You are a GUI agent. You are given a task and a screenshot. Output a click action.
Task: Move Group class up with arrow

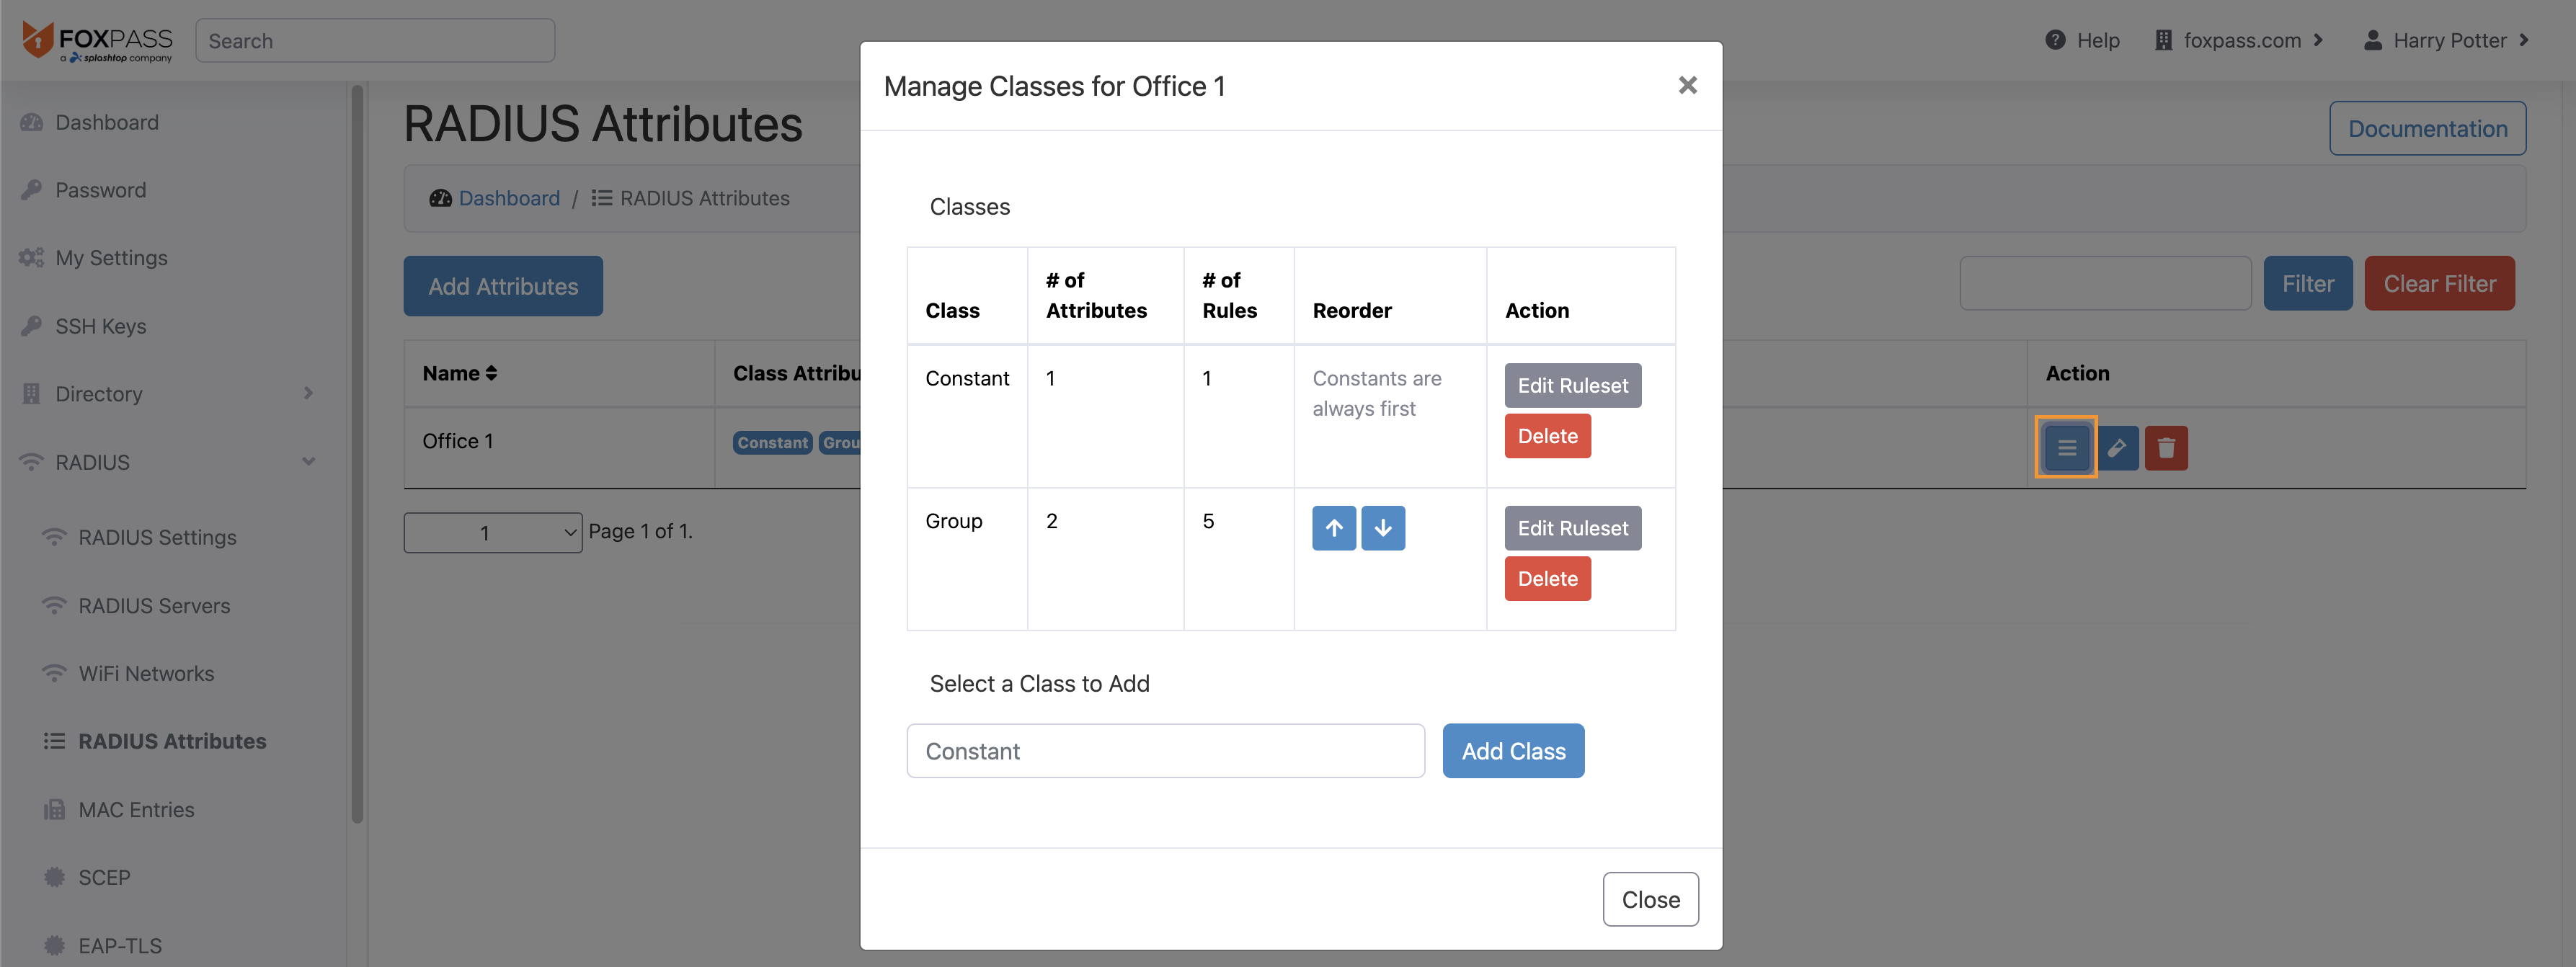(1333, 528)
